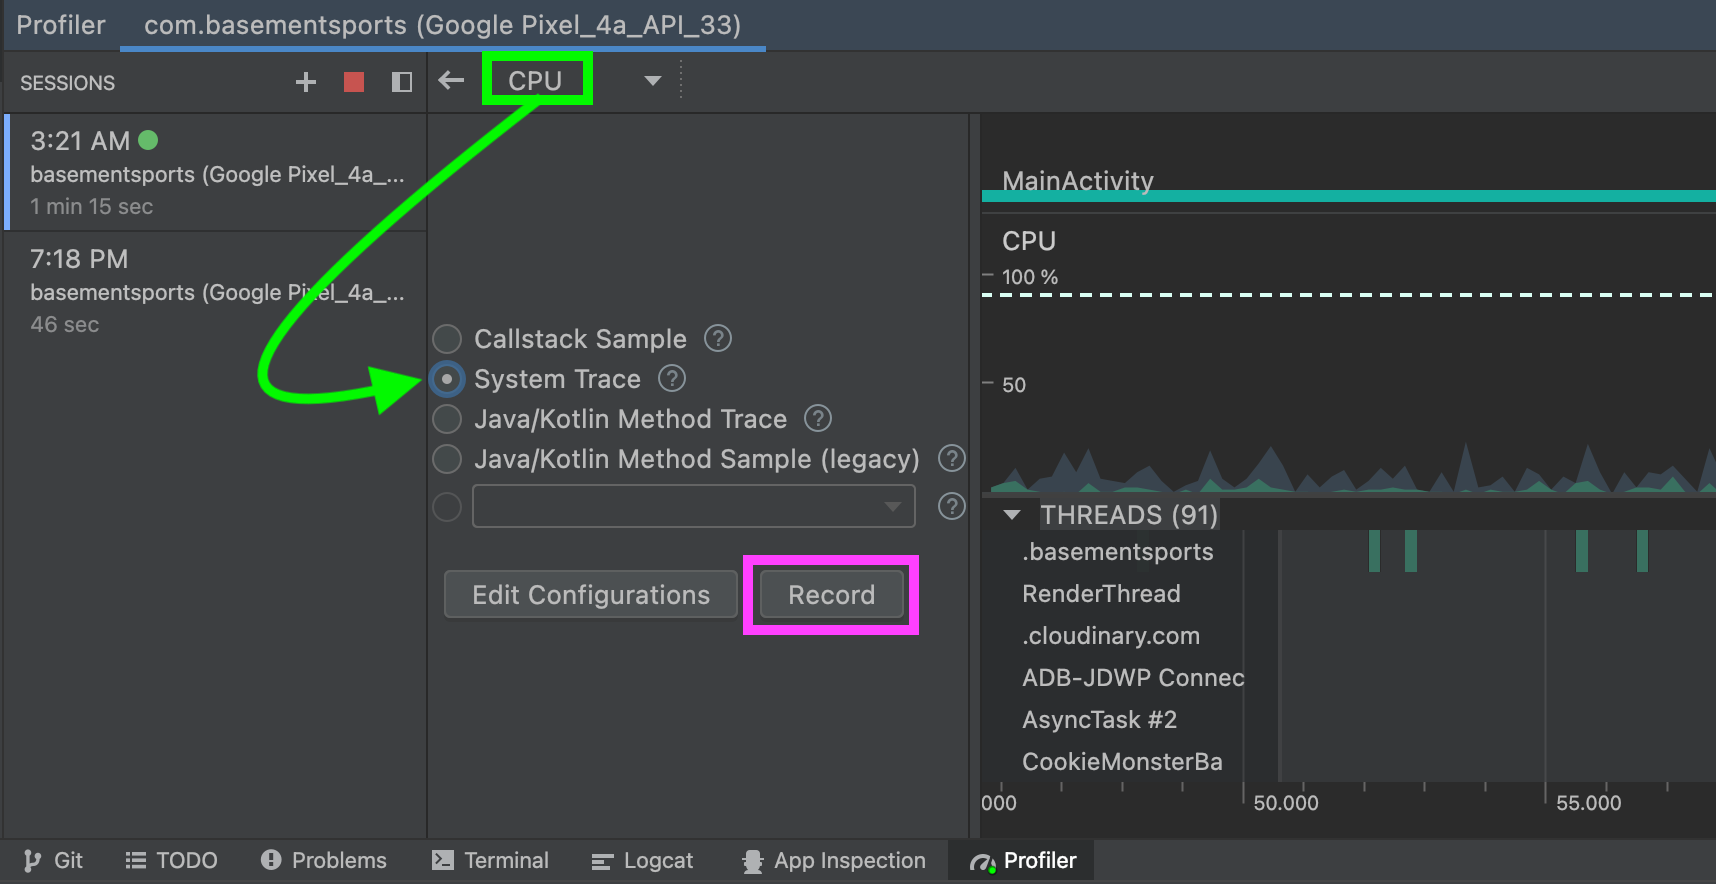This screenshot has width=1716, height=884.
Task: Select the 7:18 PM session
Action: pos(215,291)
